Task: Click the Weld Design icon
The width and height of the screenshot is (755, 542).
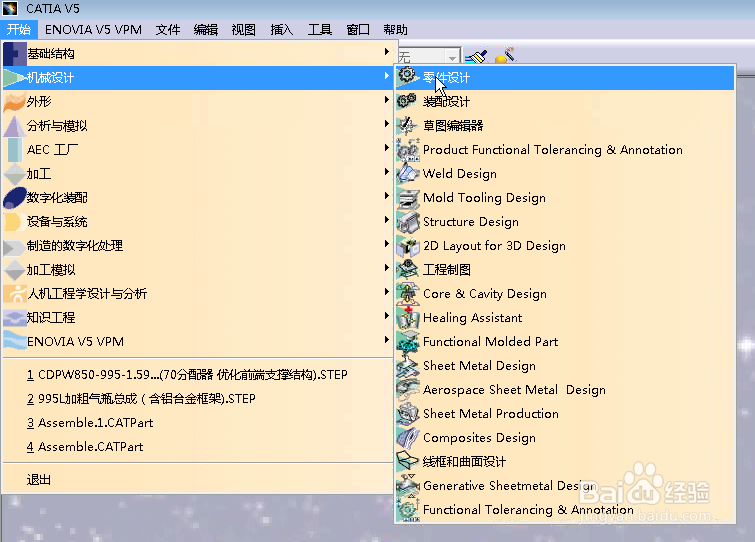Action: point(407,173)
